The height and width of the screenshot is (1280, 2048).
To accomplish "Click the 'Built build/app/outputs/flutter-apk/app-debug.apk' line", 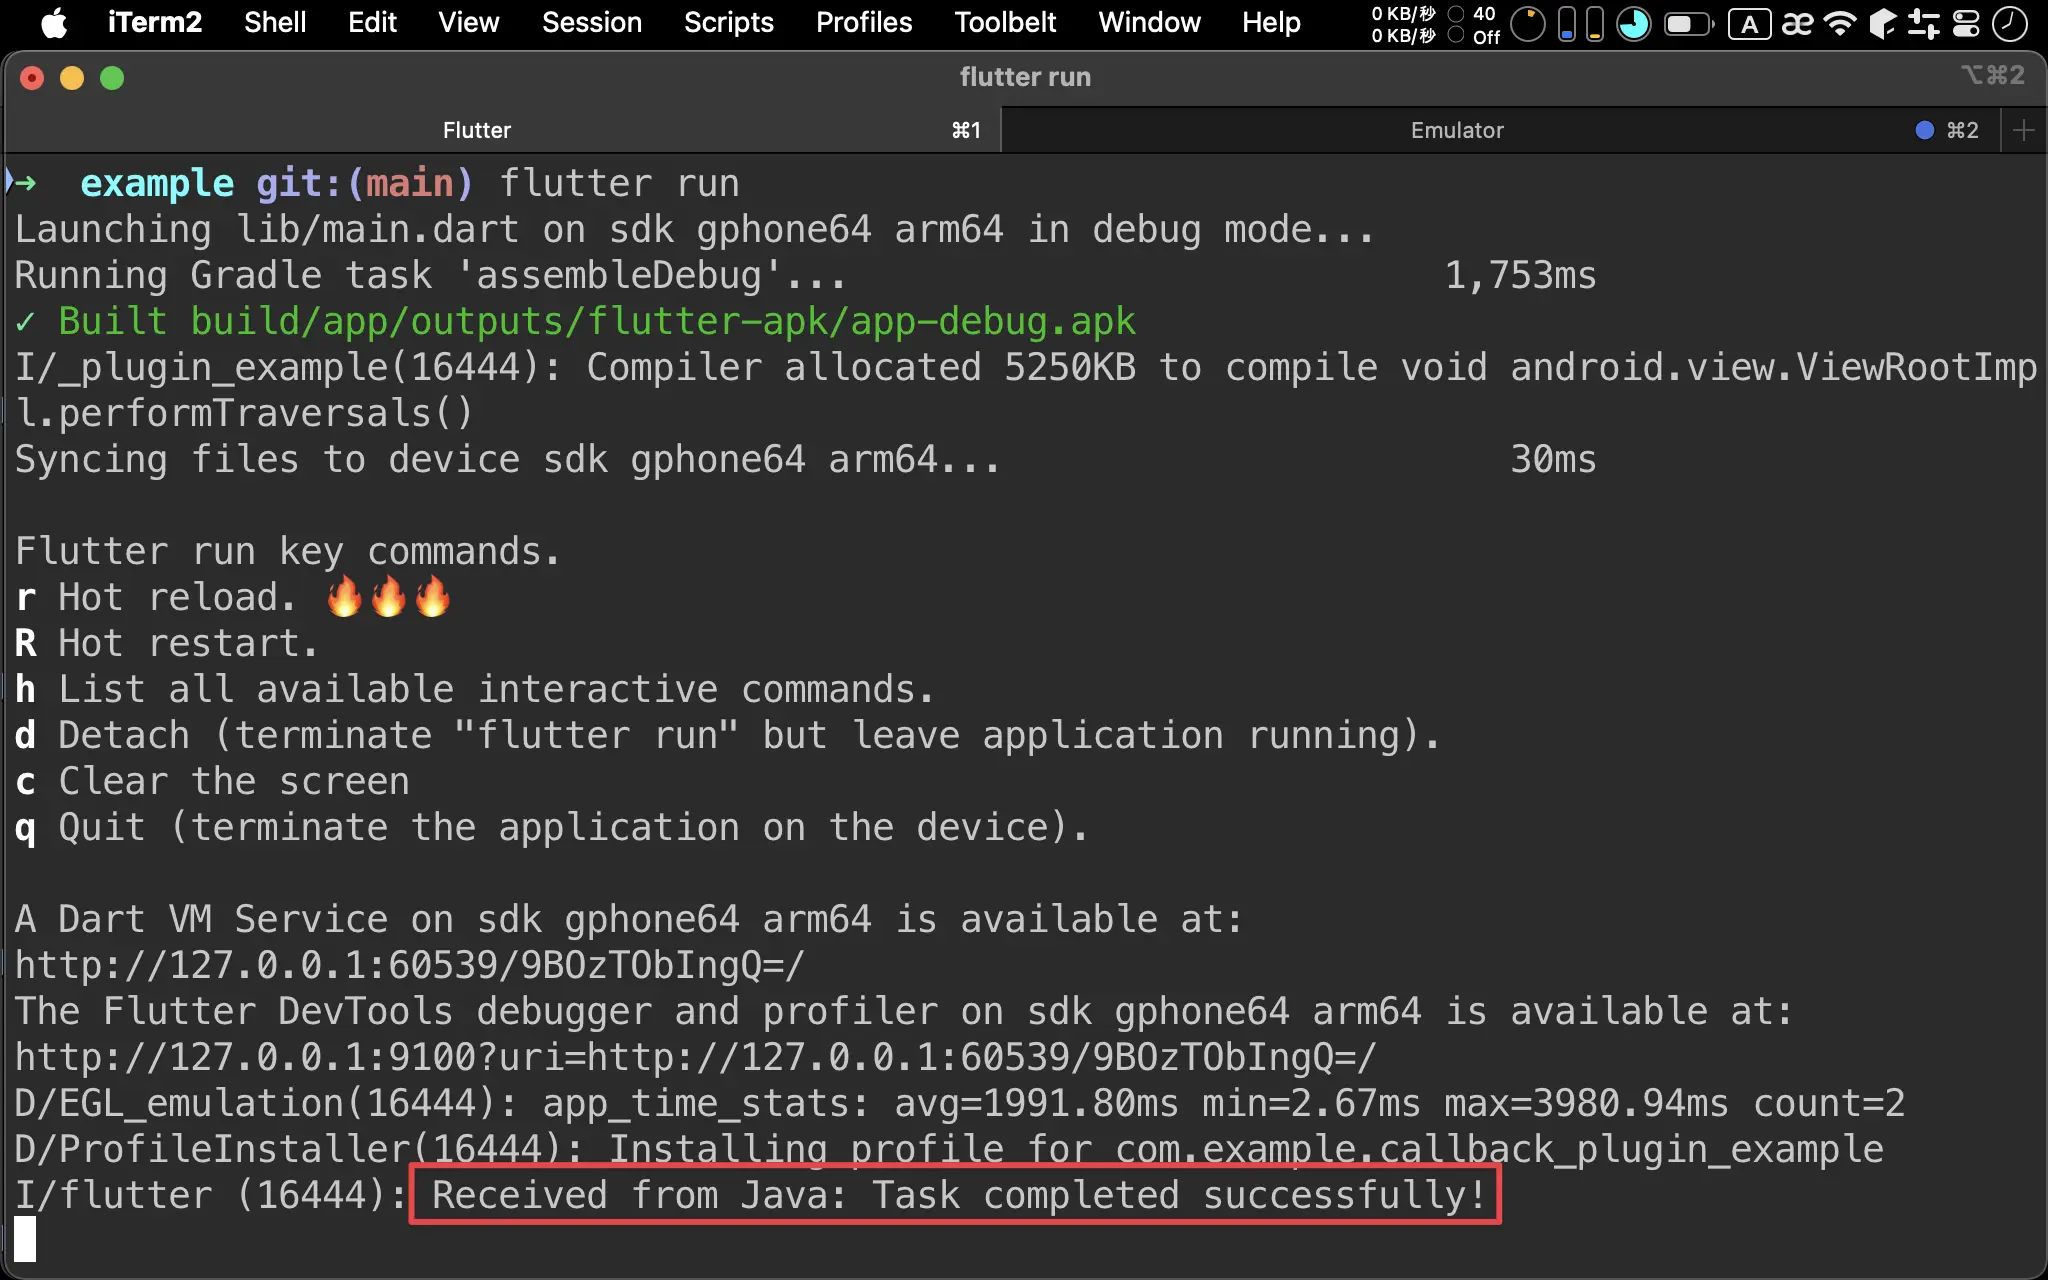I will [576, 321].
